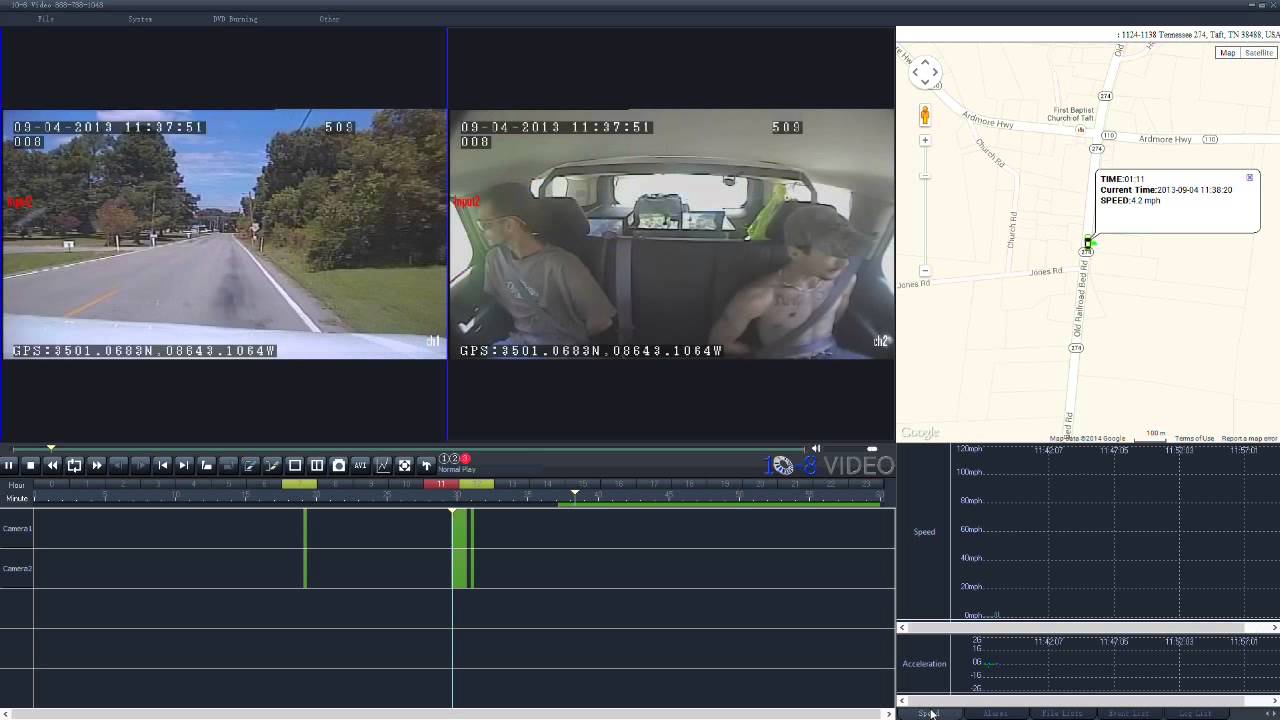The height and width of the screenshot is (720, 1280).
Task: Open the DVD Burning menu
Action: click(x=235, y=19)
